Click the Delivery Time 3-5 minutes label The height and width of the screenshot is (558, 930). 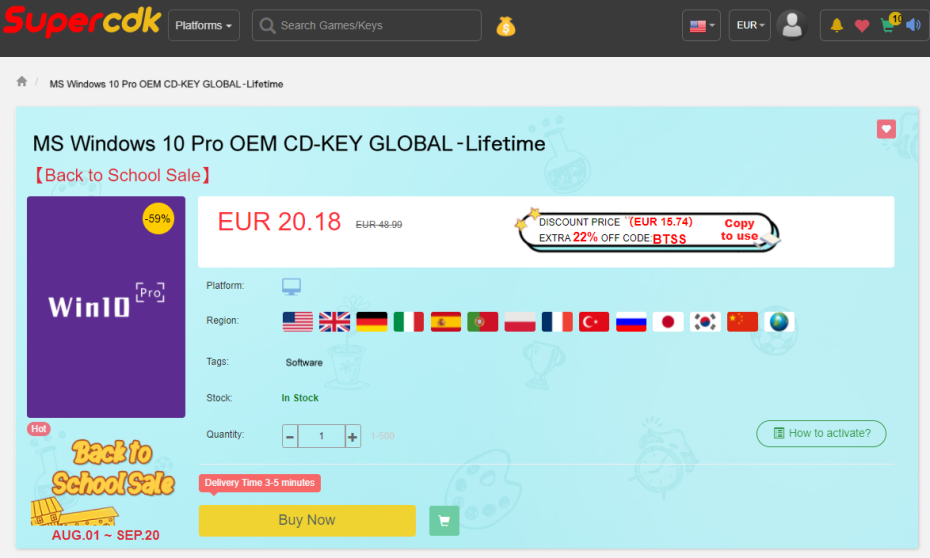260,483
